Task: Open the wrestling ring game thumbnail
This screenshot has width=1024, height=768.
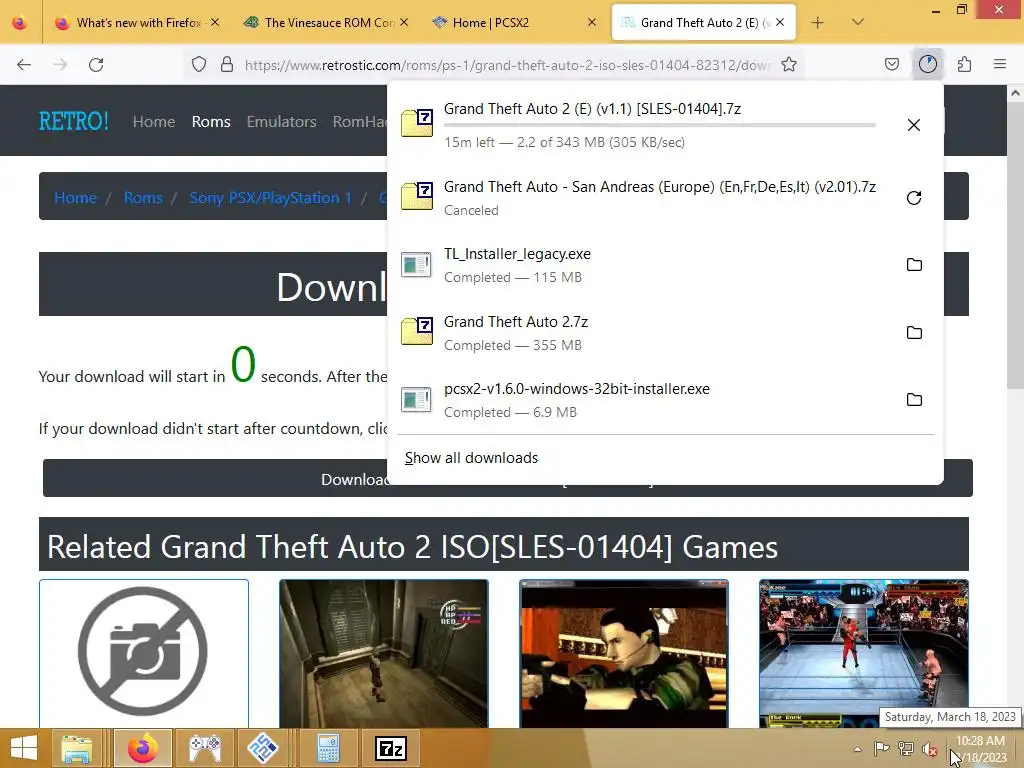Action: (864, 653)
